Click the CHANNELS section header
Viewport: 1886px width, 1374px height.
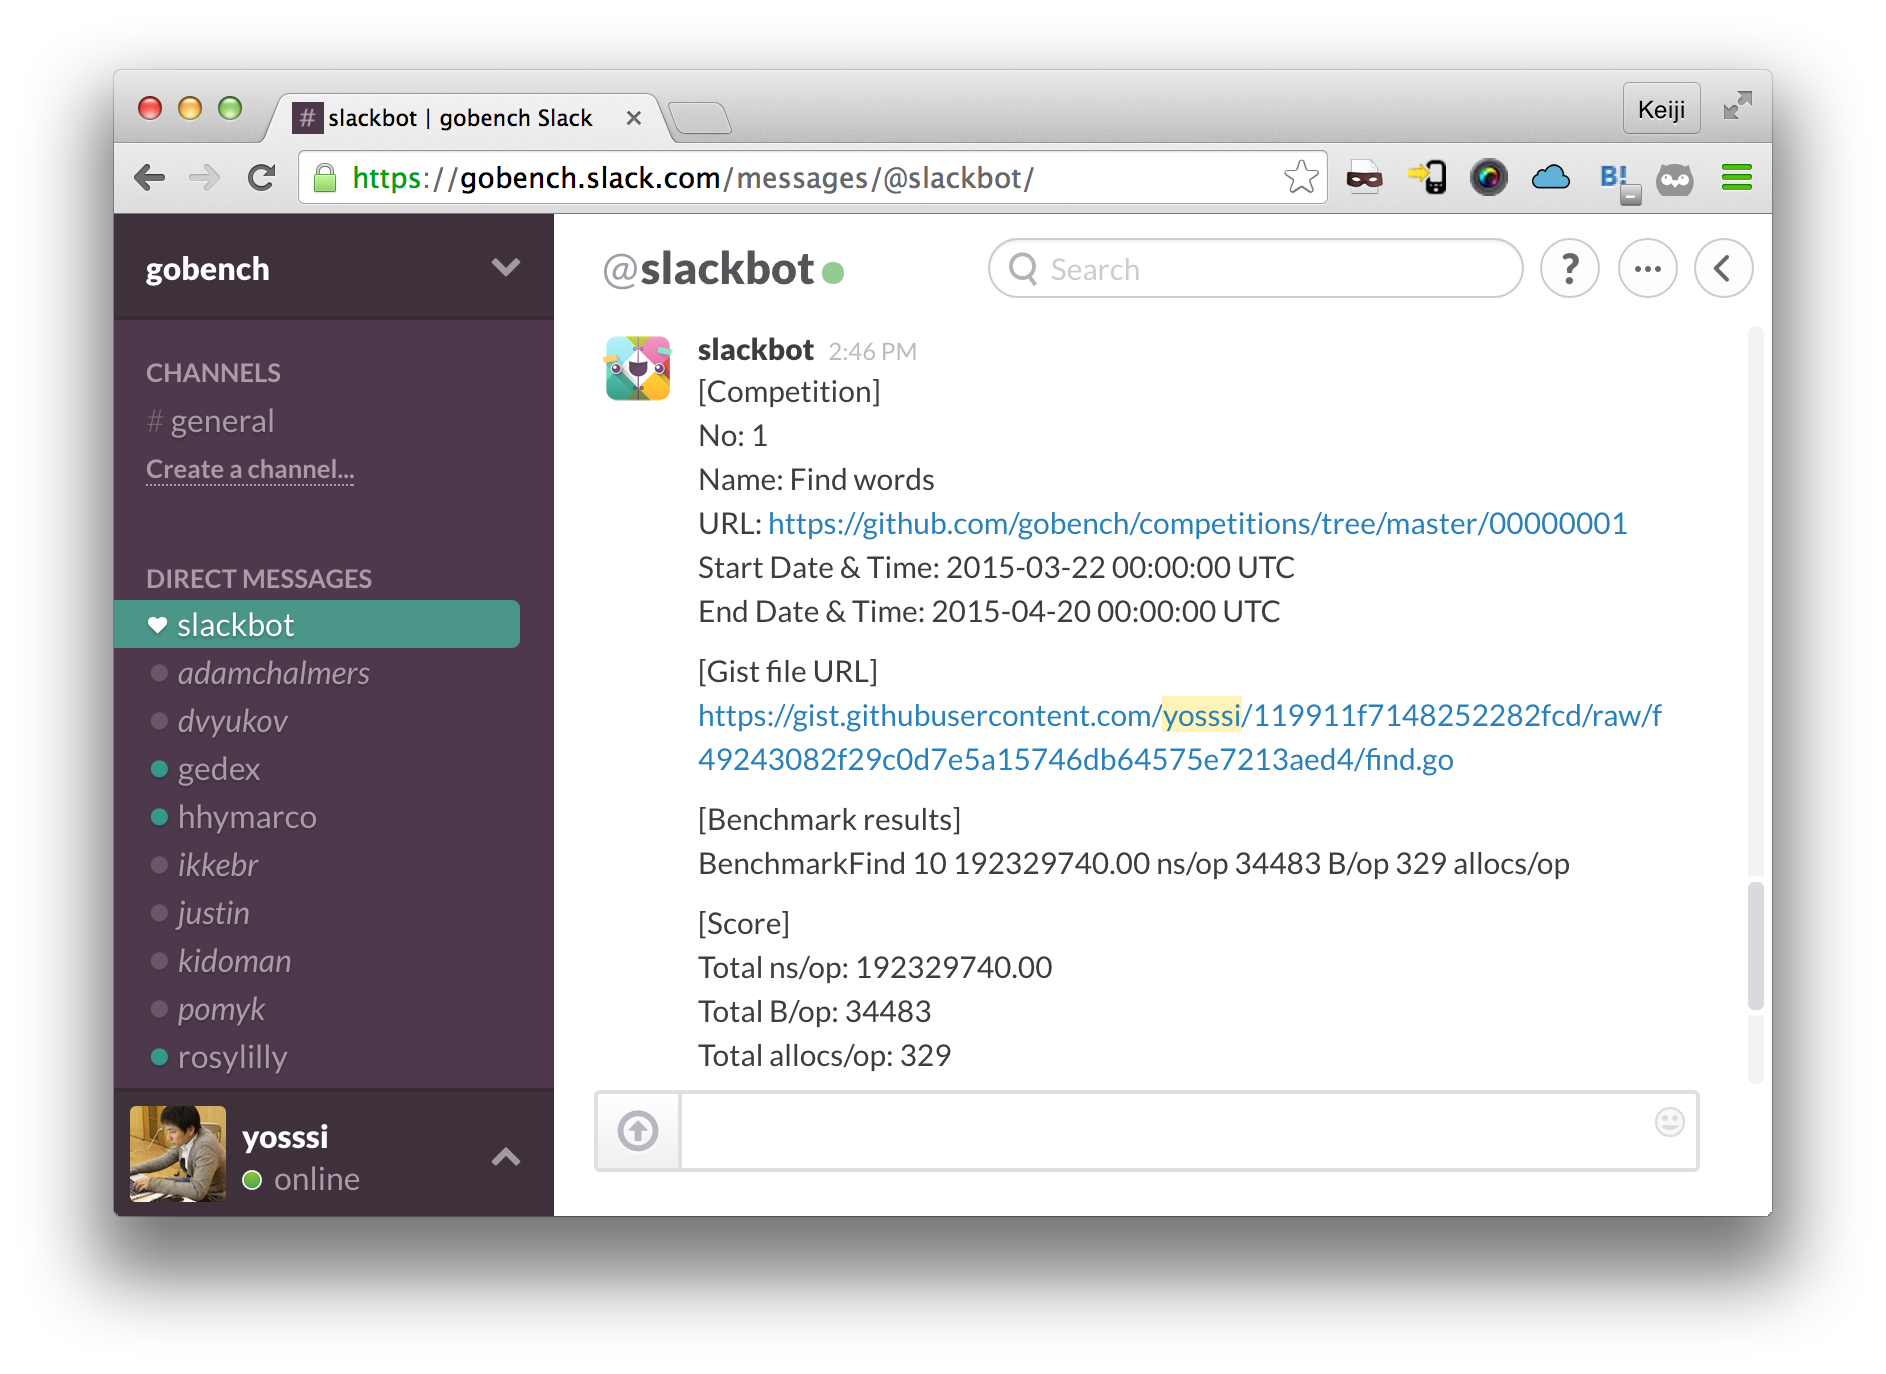[213, 373]
